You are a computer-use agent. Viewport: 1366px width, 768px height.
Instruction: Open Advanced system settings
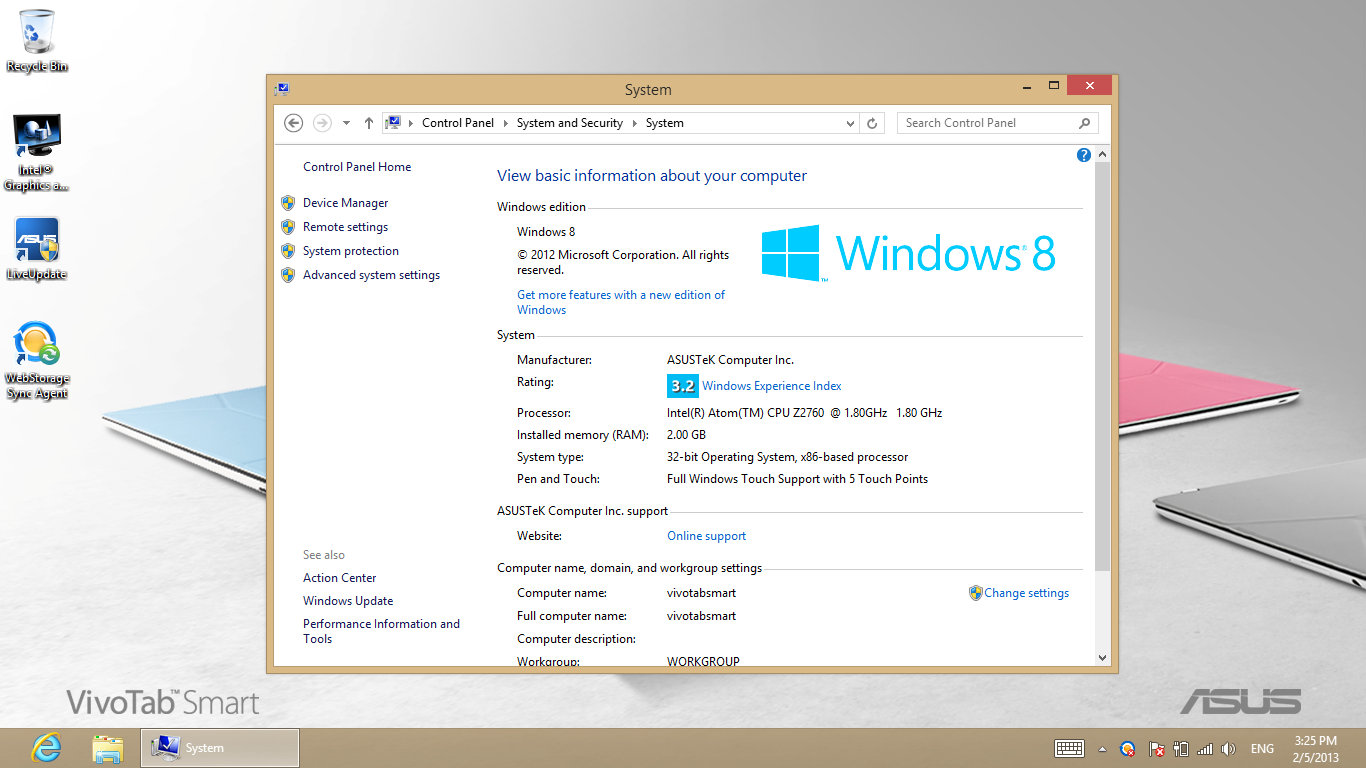(371, 275)
